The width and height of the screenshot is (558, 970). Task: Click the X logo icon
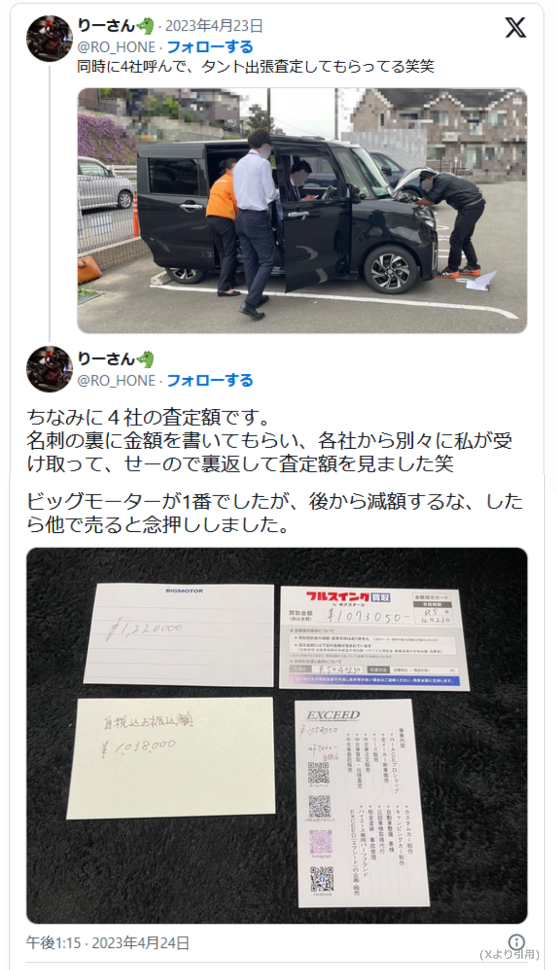click(515, 28)
